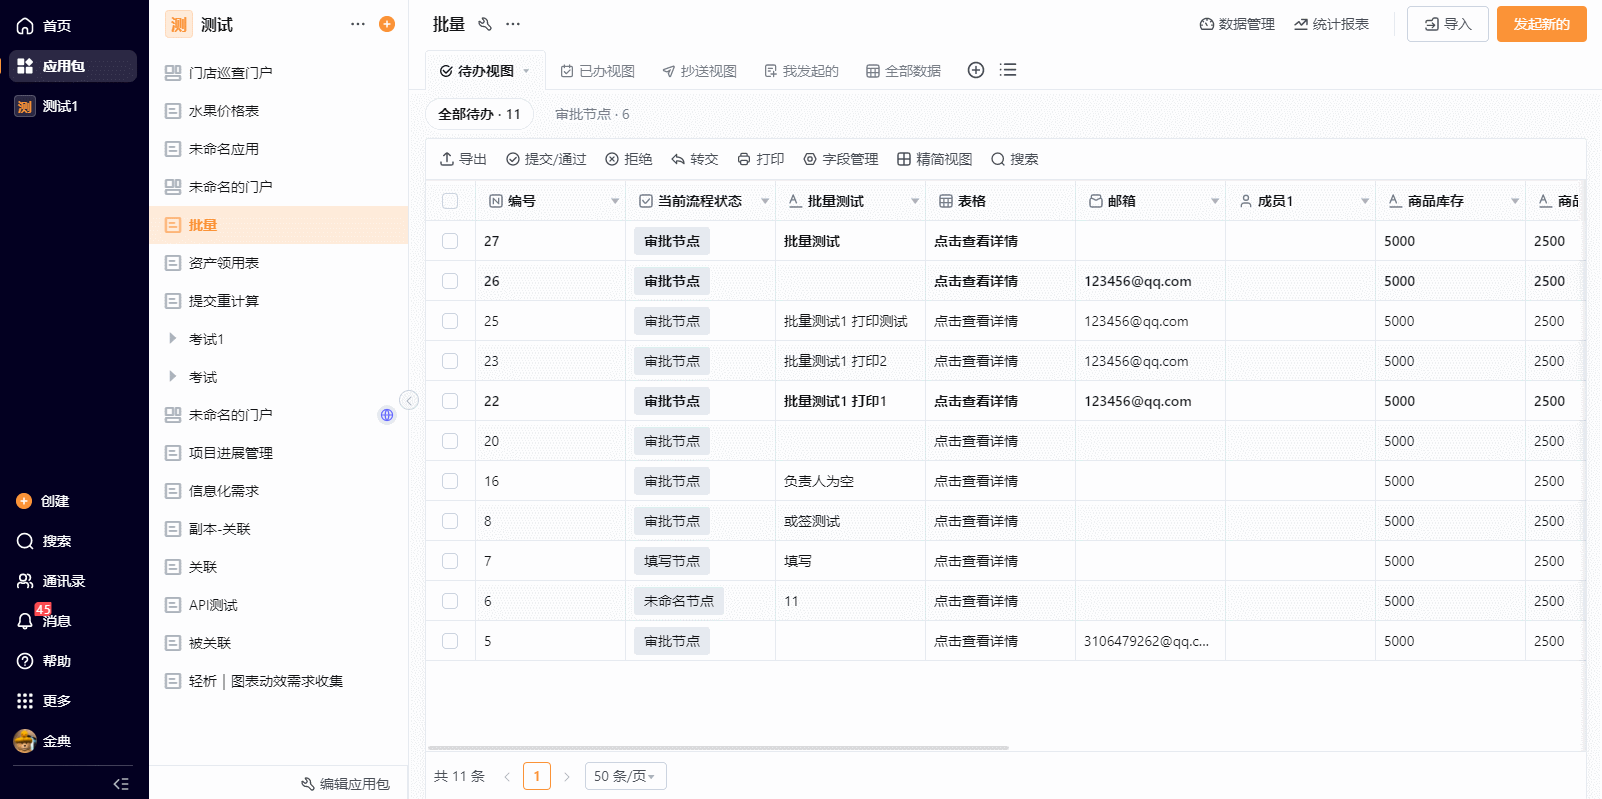This screenshot has height=799, width=1602.
Task: Open the view list icon
Action: 1008,70
